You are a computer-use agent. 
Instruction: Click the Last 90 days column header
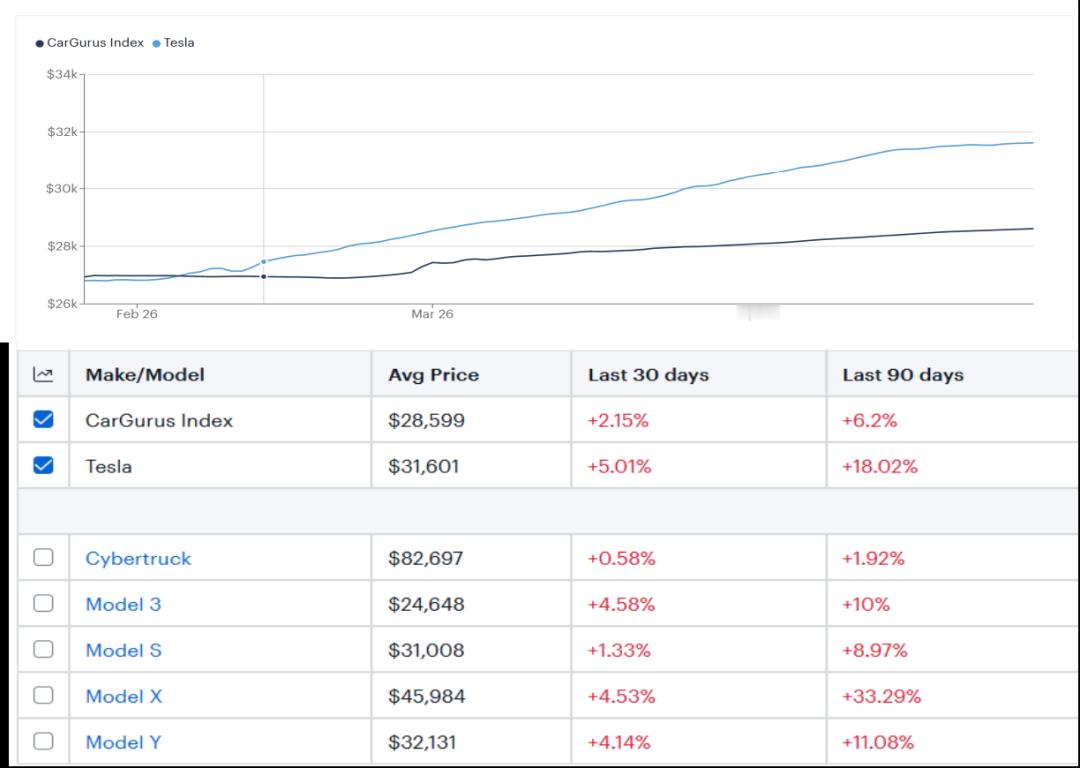coord(903,375)
